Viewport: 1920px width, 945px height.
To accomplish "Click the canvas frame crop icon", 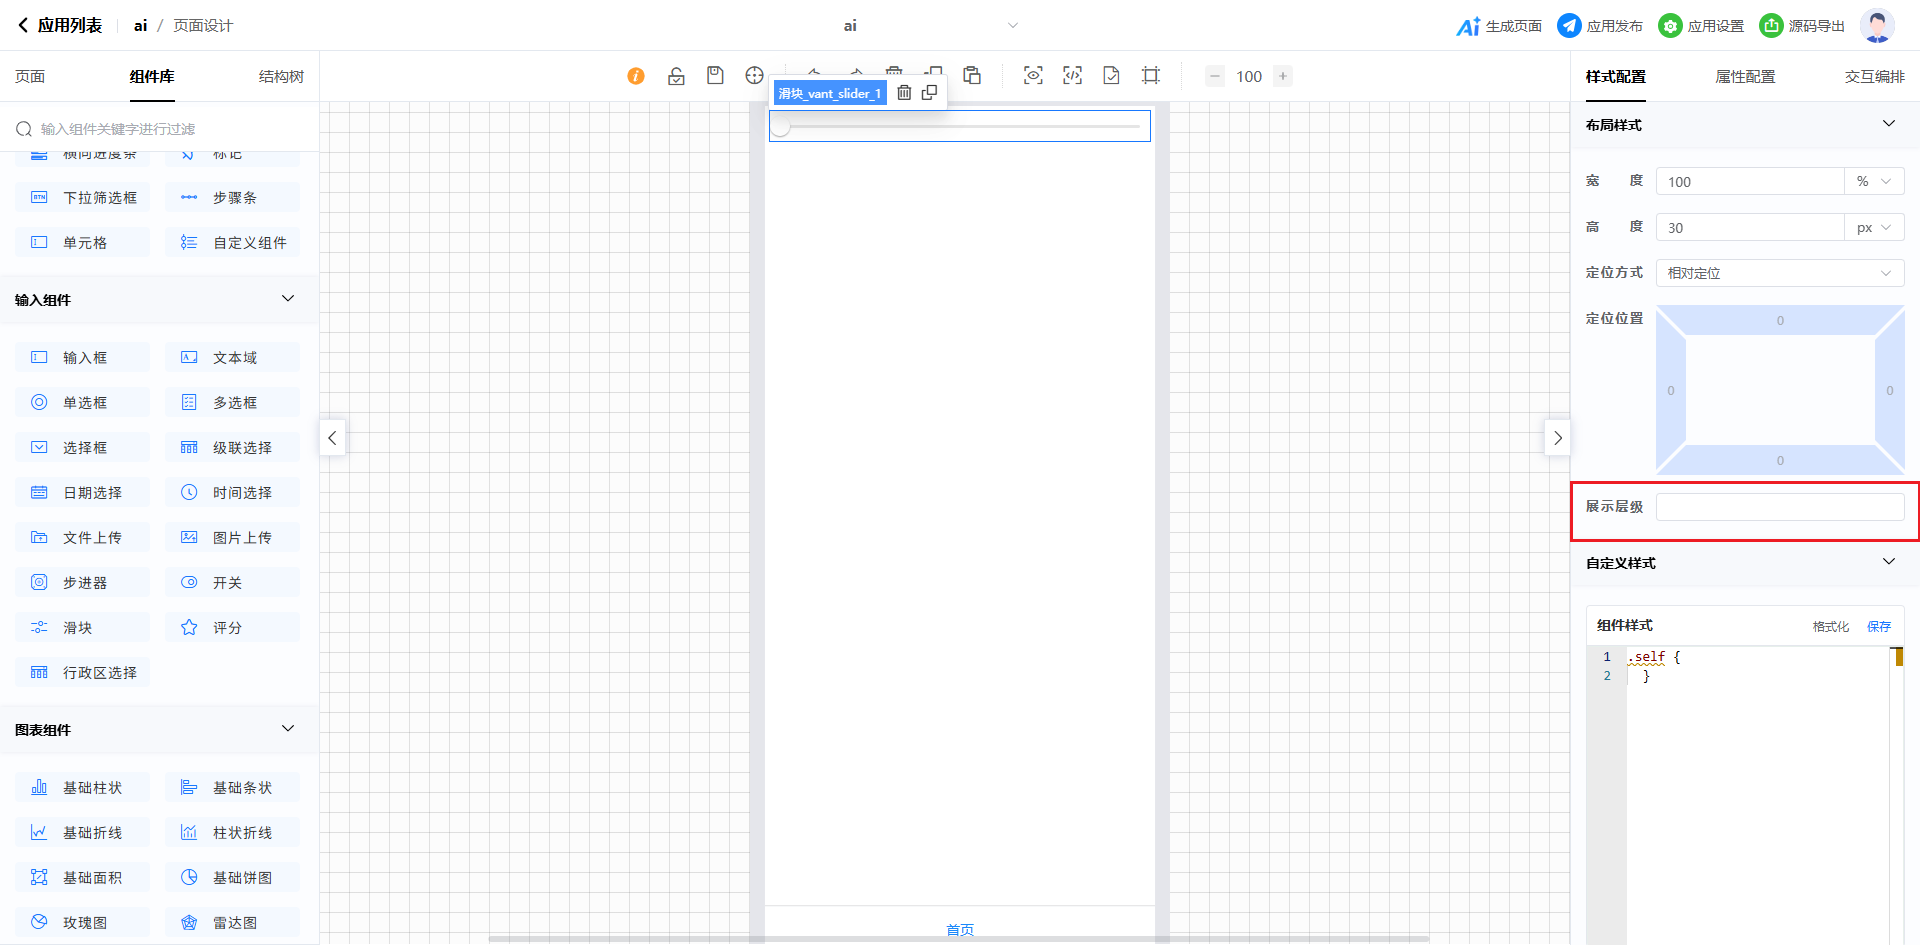I will [1151, 76].
